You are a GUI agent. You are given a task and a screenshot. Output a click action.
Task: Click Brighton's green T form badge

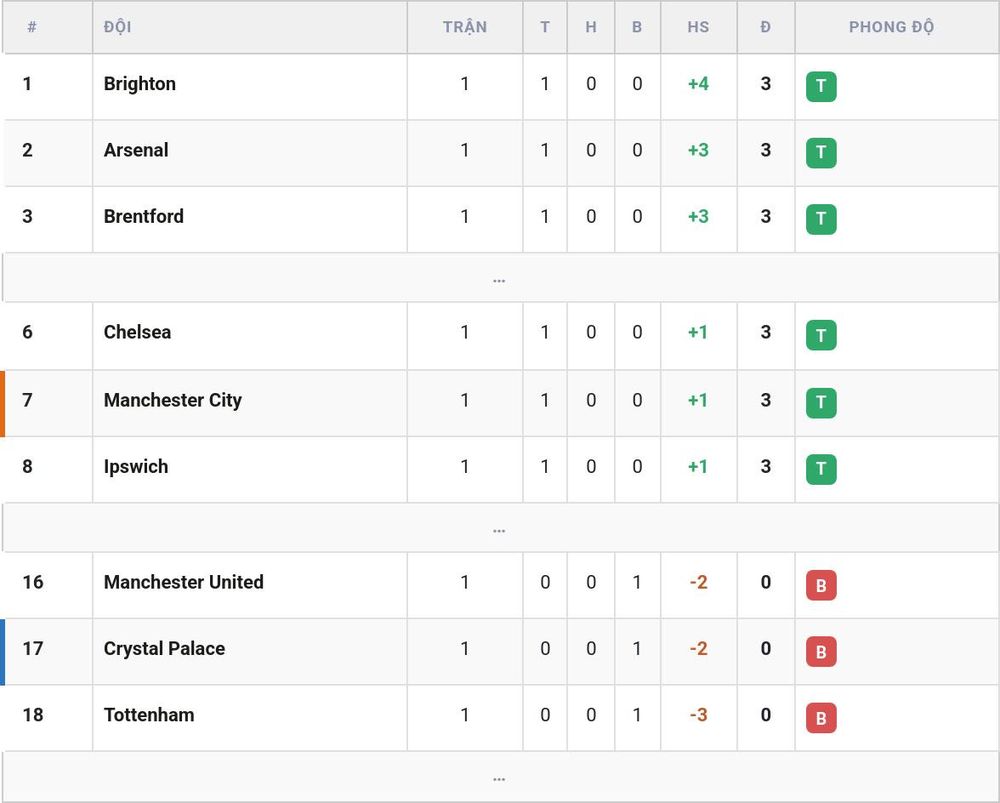pos(821,86)
